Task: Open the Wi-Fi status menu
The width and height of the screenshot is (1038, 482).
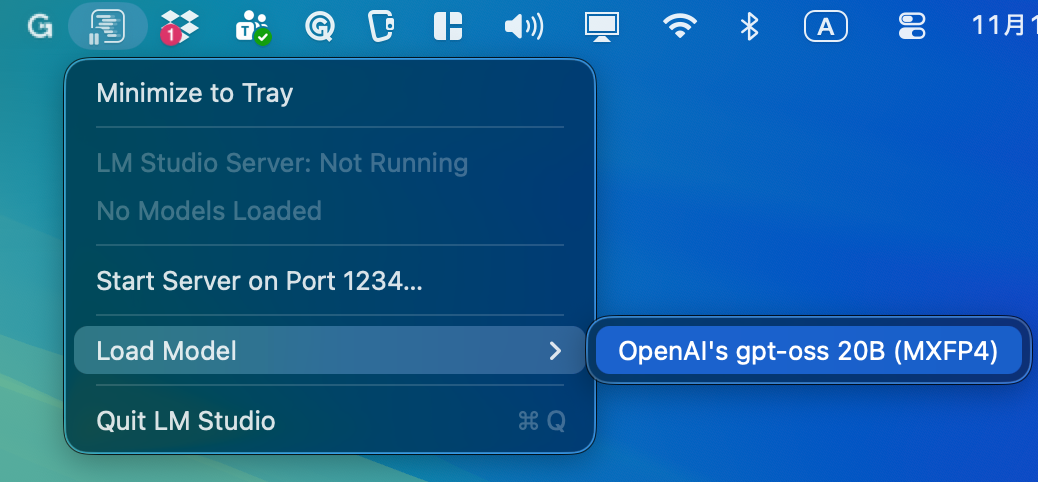Action: point(679,26)
